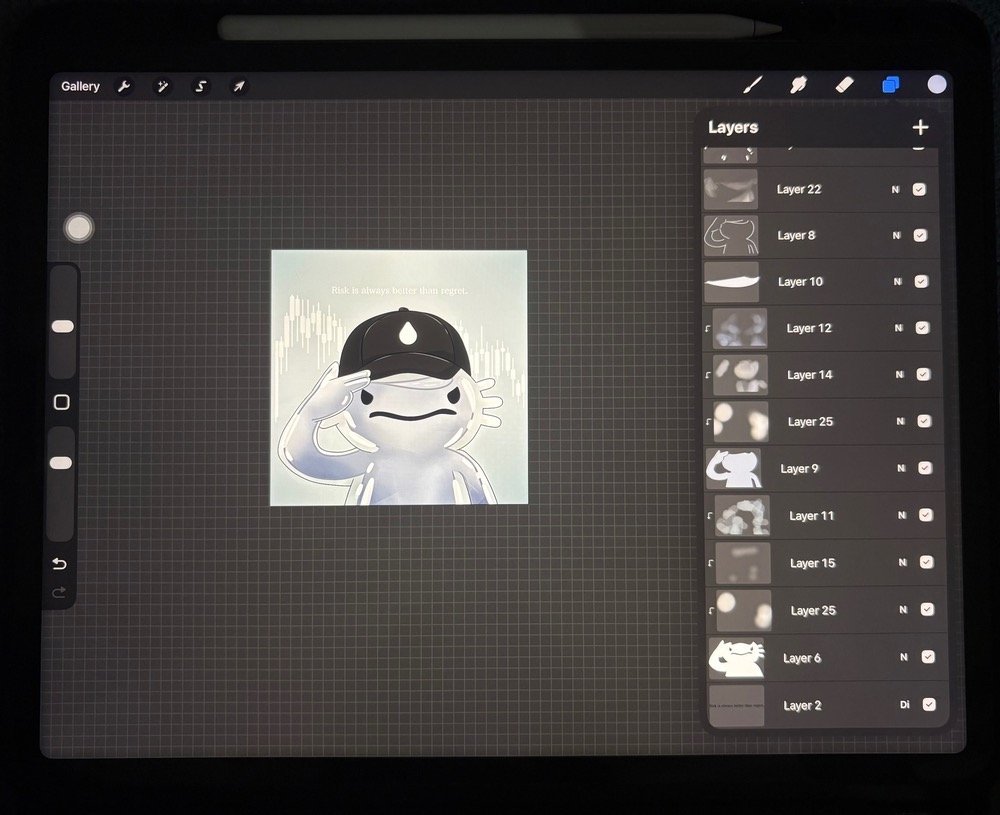Tap the 'Layers' panel title

pyautogui.click(x=733, y=128)
